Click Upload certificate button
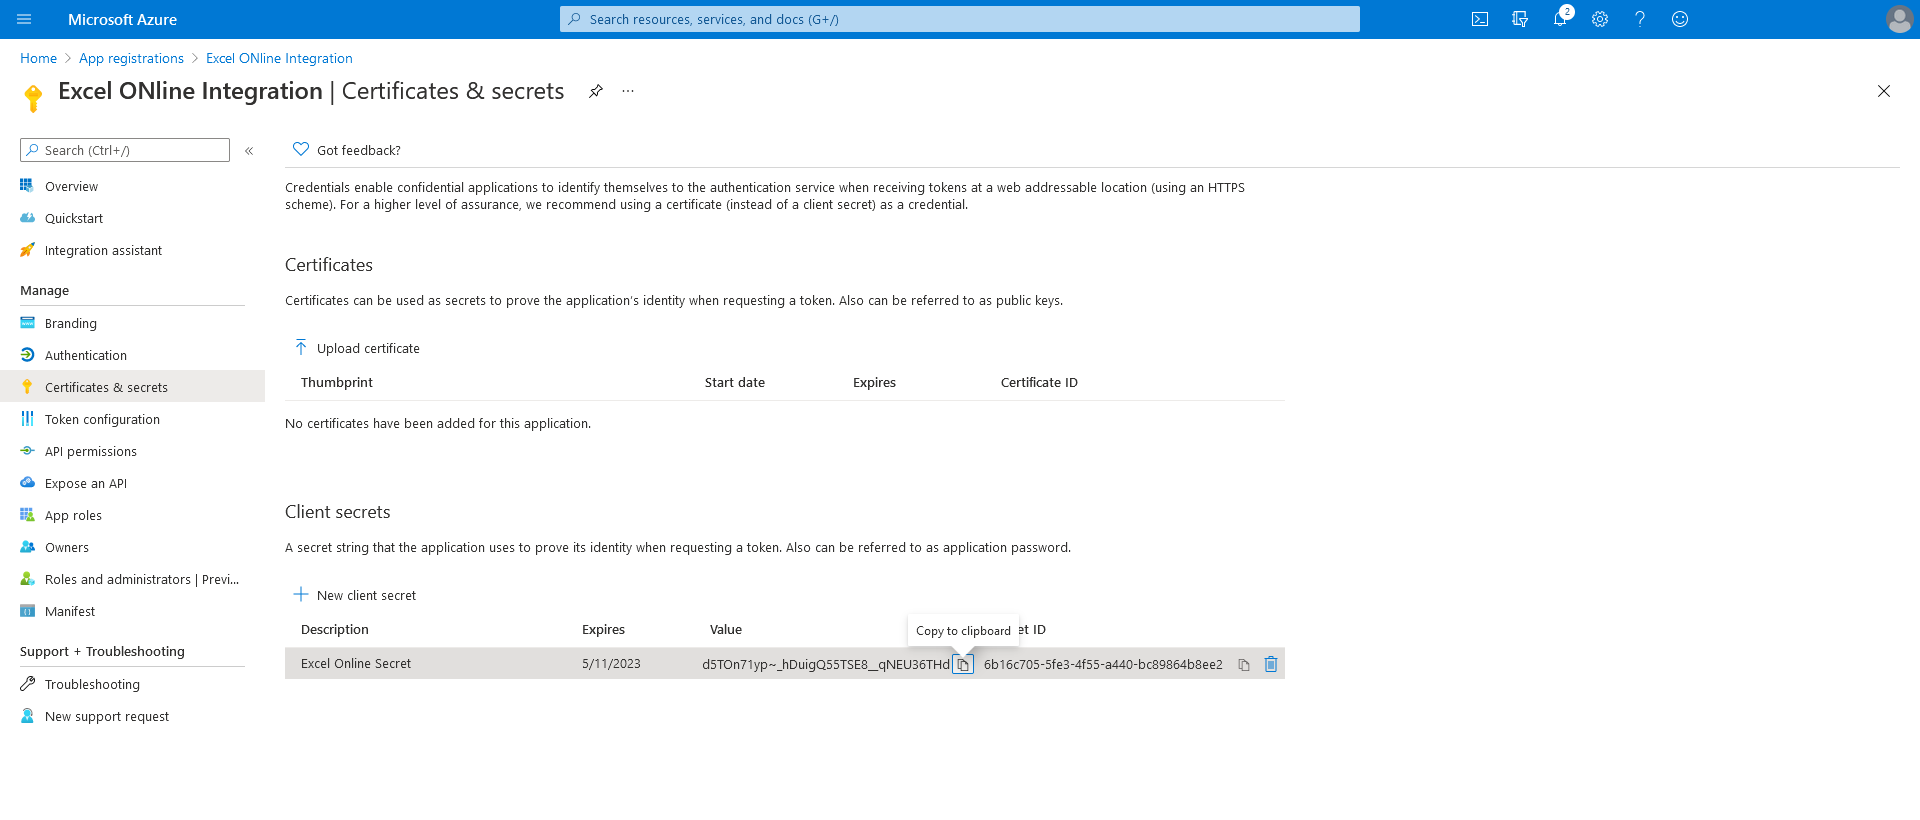Viewport: 1920px width, 820px height. click(357, 348)
